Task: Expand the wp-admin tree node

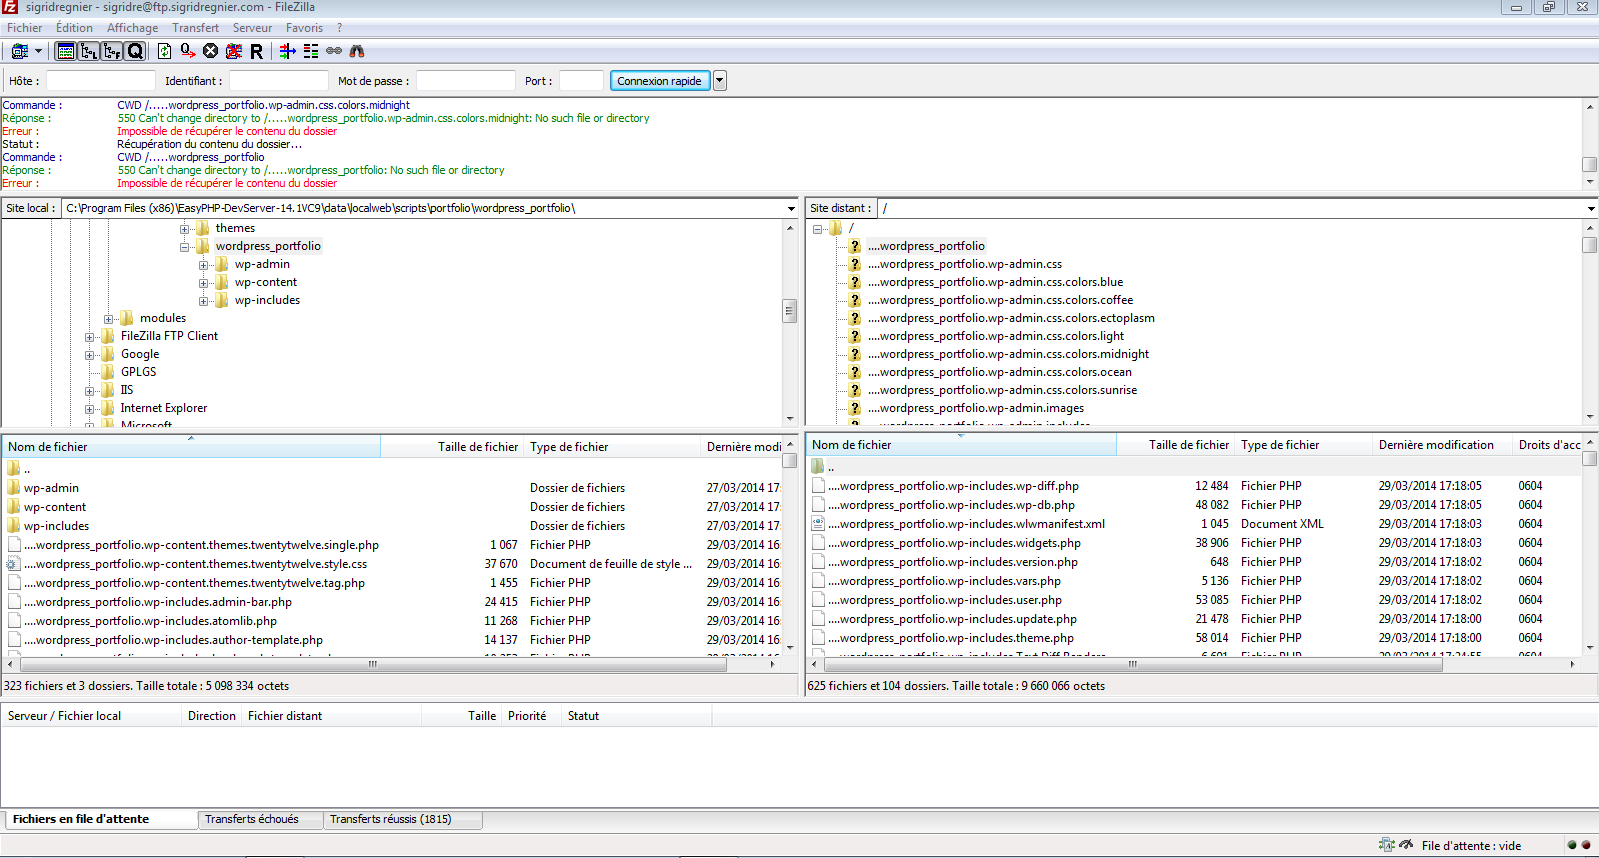Action: 204,265
